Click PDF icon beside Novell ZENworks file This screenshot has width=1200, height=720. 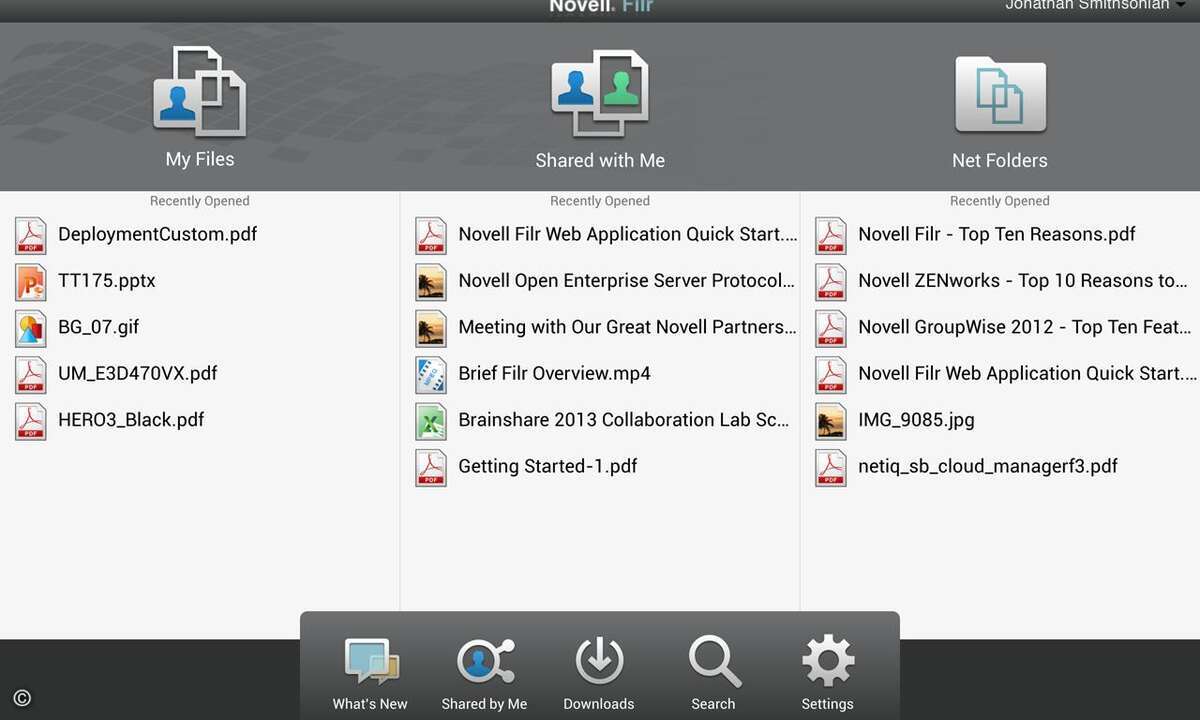click(x=831, y=282)
